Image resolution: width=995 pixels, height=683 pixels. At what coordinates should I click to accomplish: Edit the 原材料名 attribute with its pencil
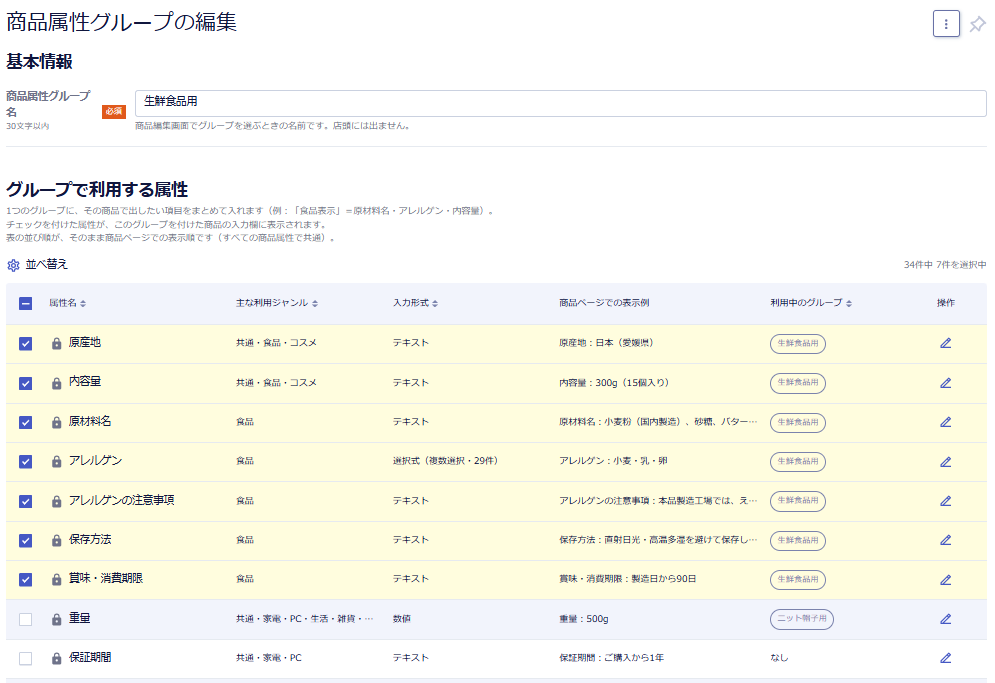pyautogui.click(x=946, y=422)
